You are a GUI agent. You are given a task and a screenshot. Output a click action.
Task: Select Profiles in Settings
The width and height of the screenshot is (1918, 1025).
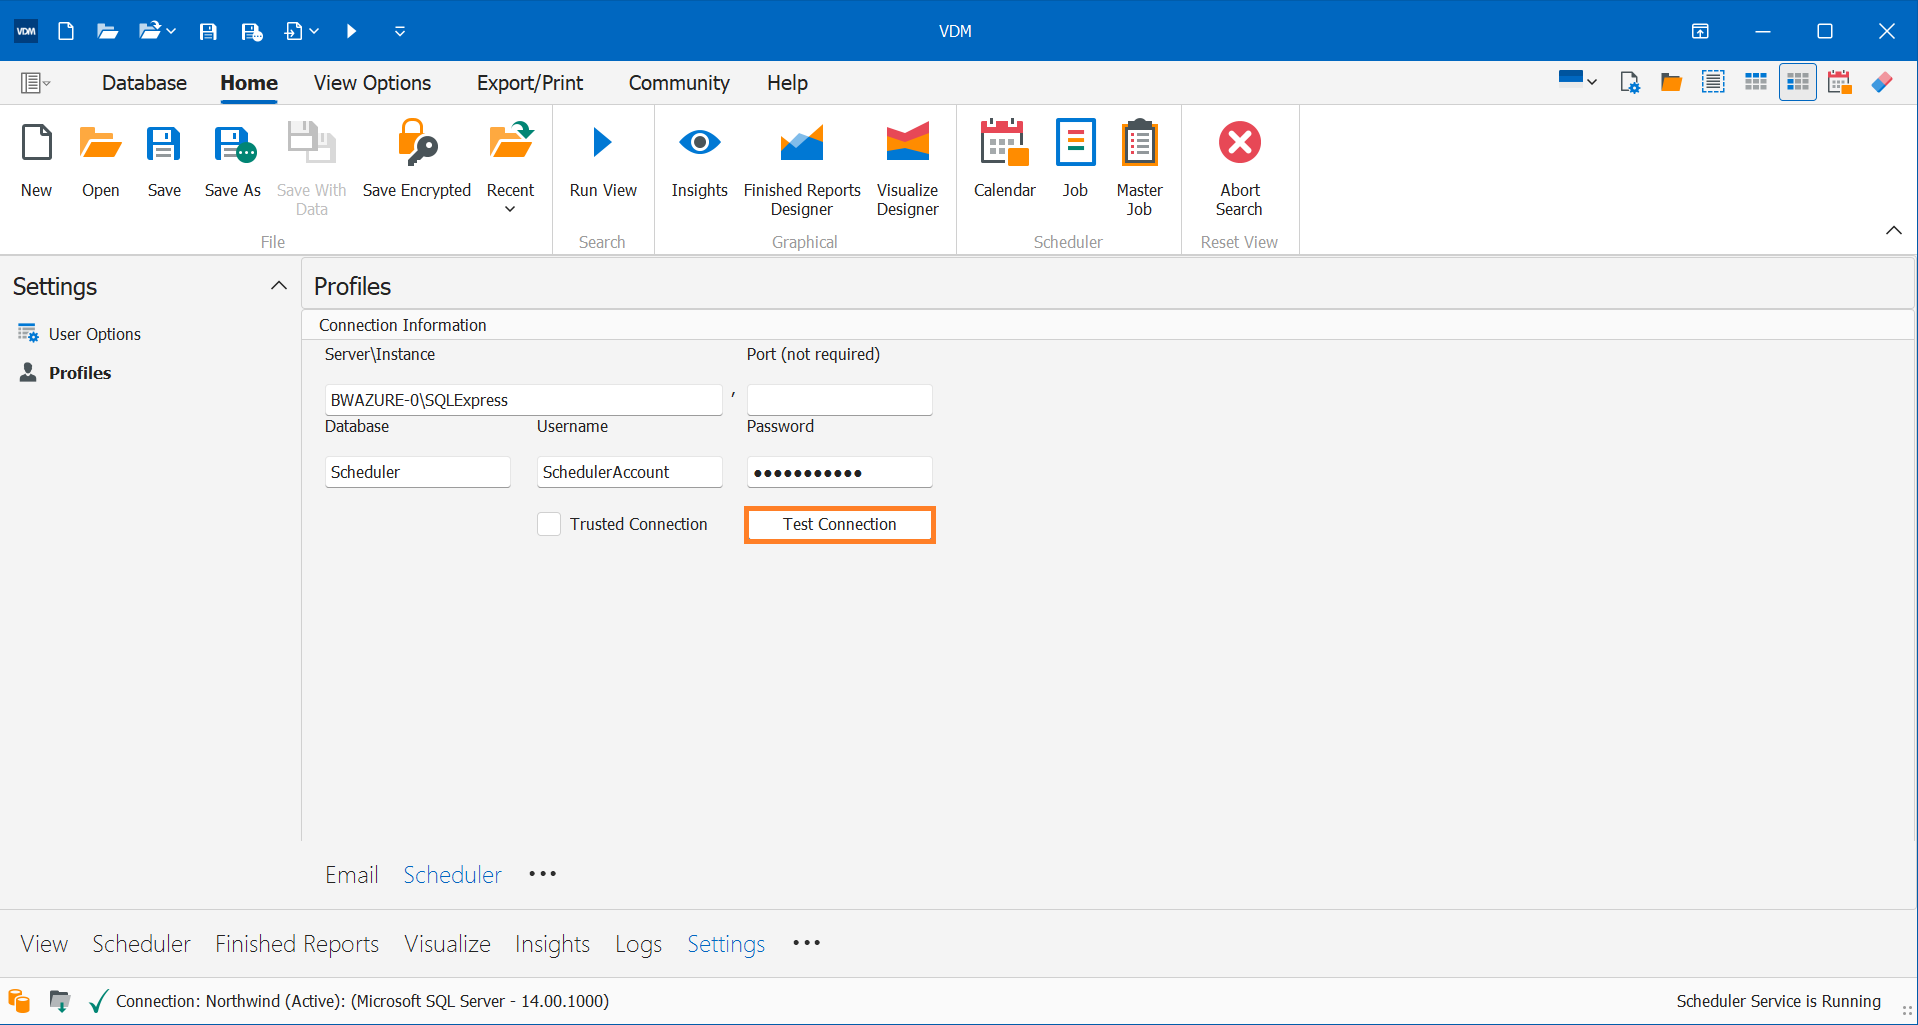tap(80, 373)
